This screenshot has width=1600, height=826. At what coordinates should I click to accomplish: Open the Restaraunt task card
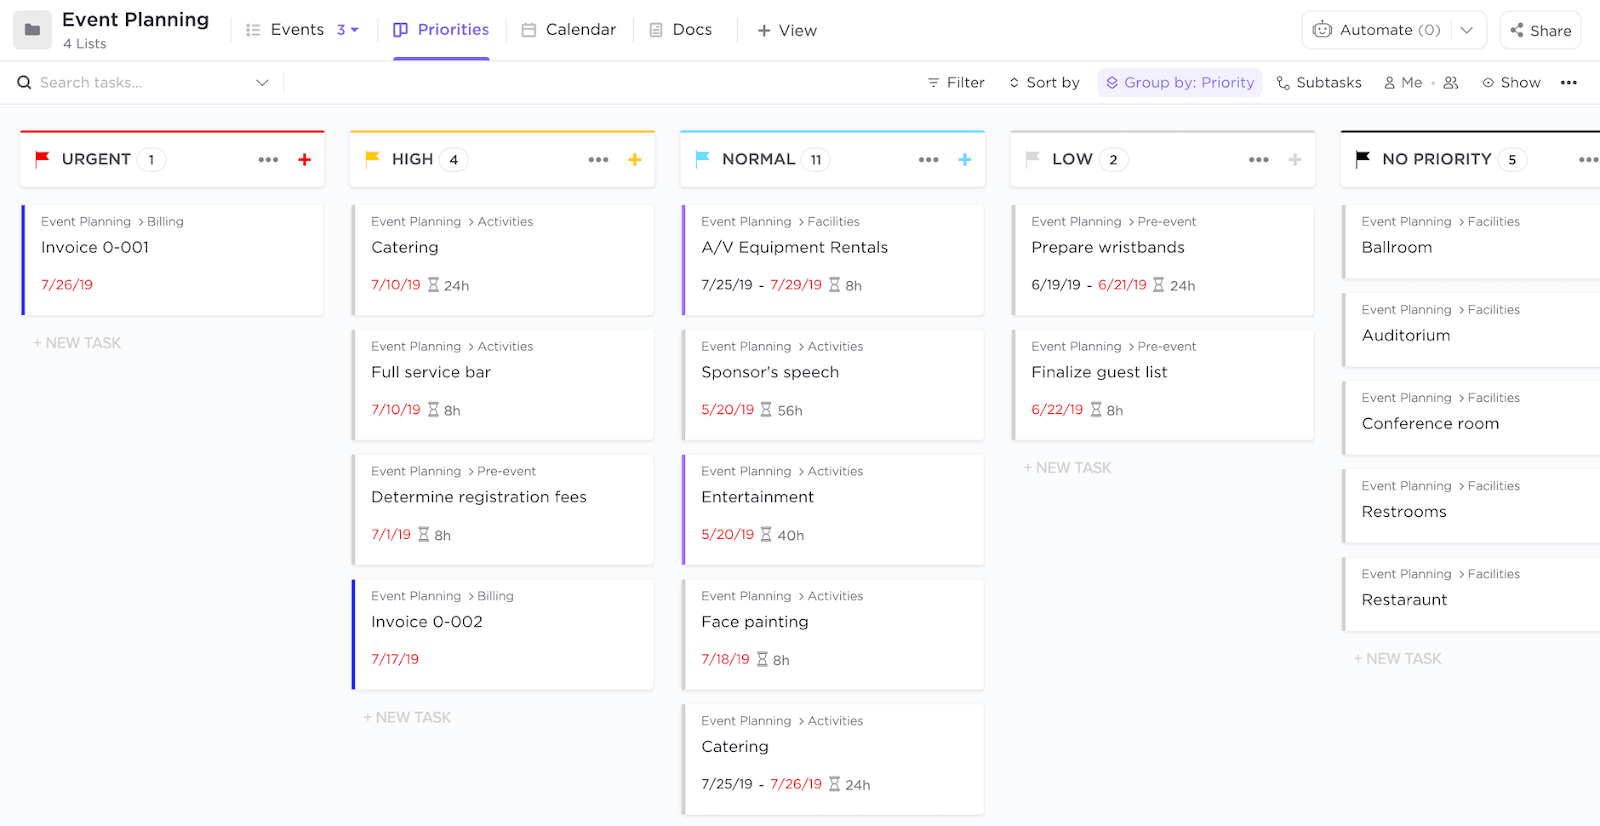(1471, 594)
